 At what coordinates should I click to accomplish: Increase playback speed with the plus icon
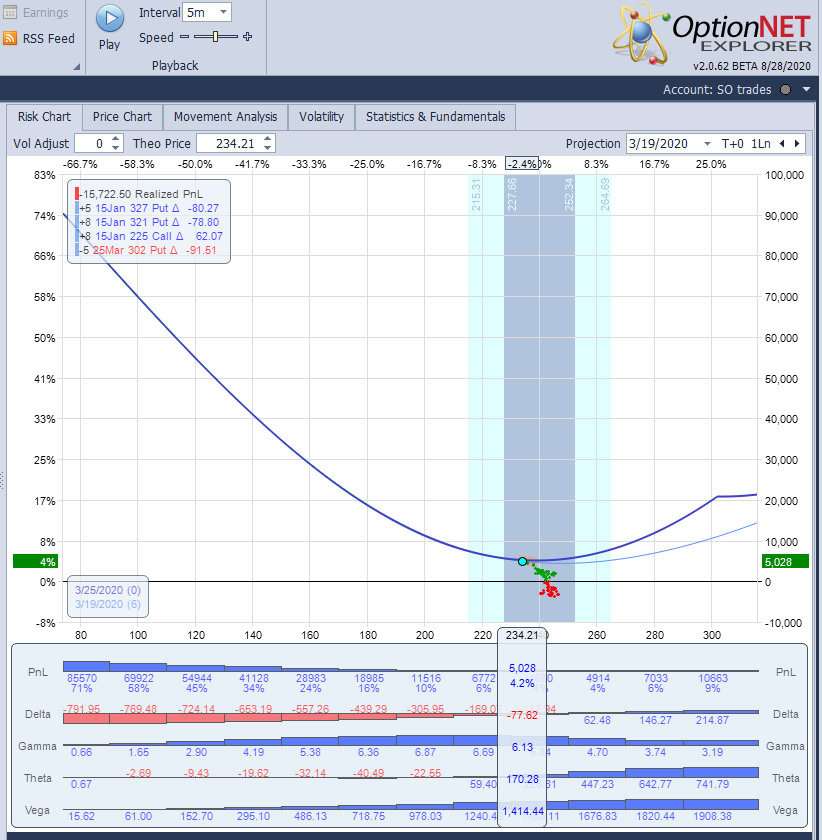248,36
